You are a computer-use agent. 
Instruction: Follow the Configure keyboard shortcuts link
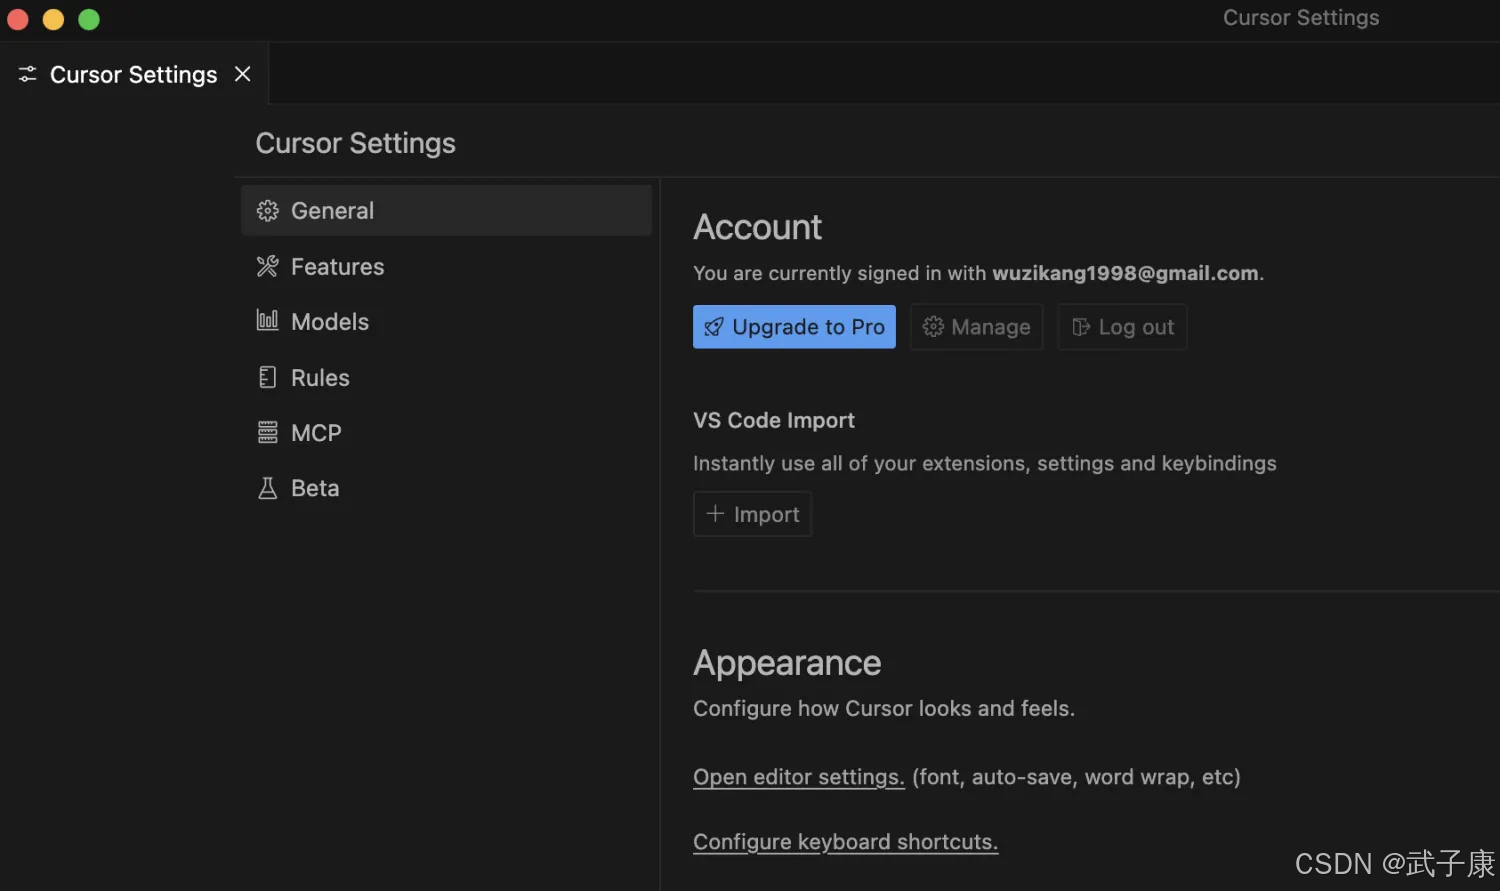tap(845, 842)
